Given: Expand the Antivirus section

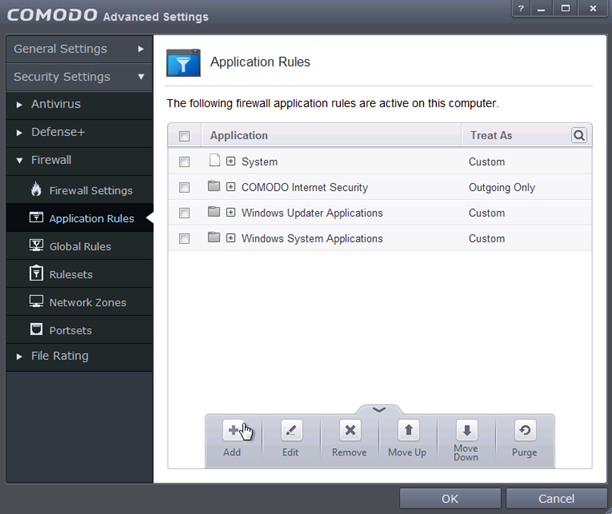Looking at the screenshot, I should [79, 104].
